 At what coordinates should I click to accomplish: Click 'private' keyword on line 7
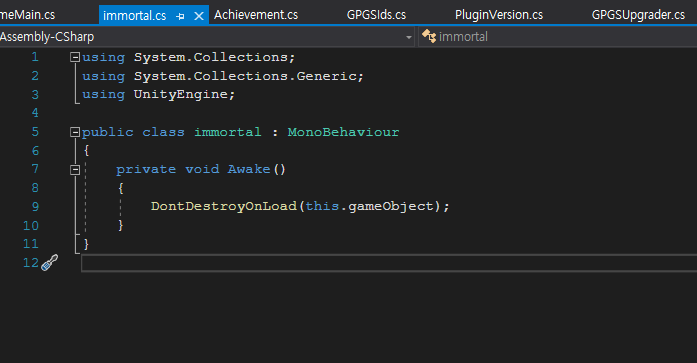(x=146, y=169)
